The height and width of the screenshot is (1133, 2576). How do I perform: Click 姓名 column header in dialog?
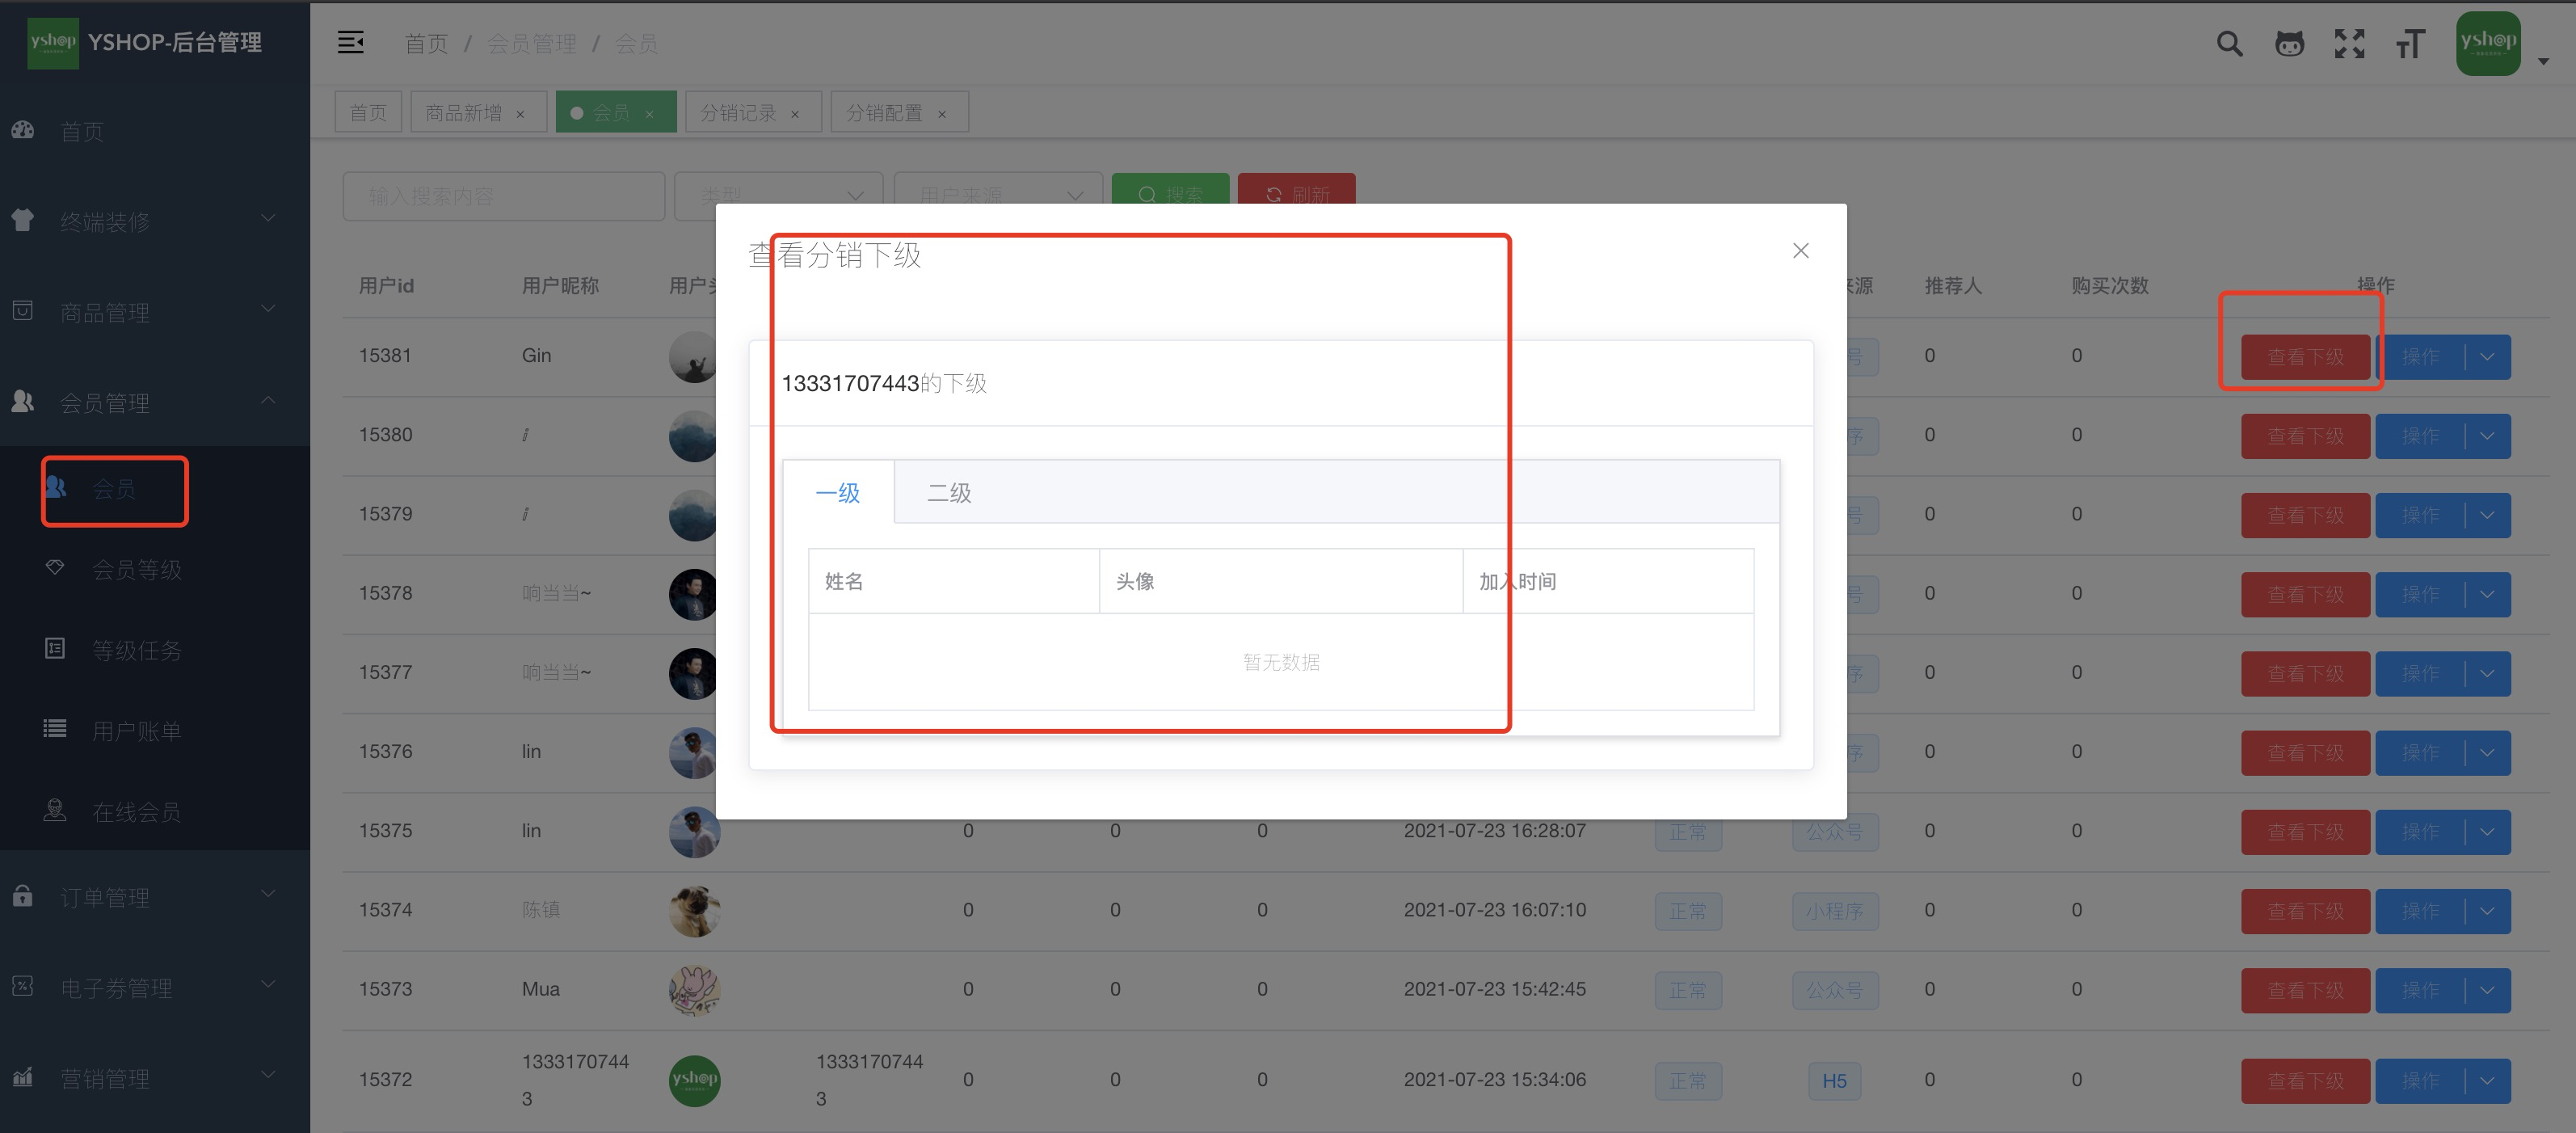(954, 581)
